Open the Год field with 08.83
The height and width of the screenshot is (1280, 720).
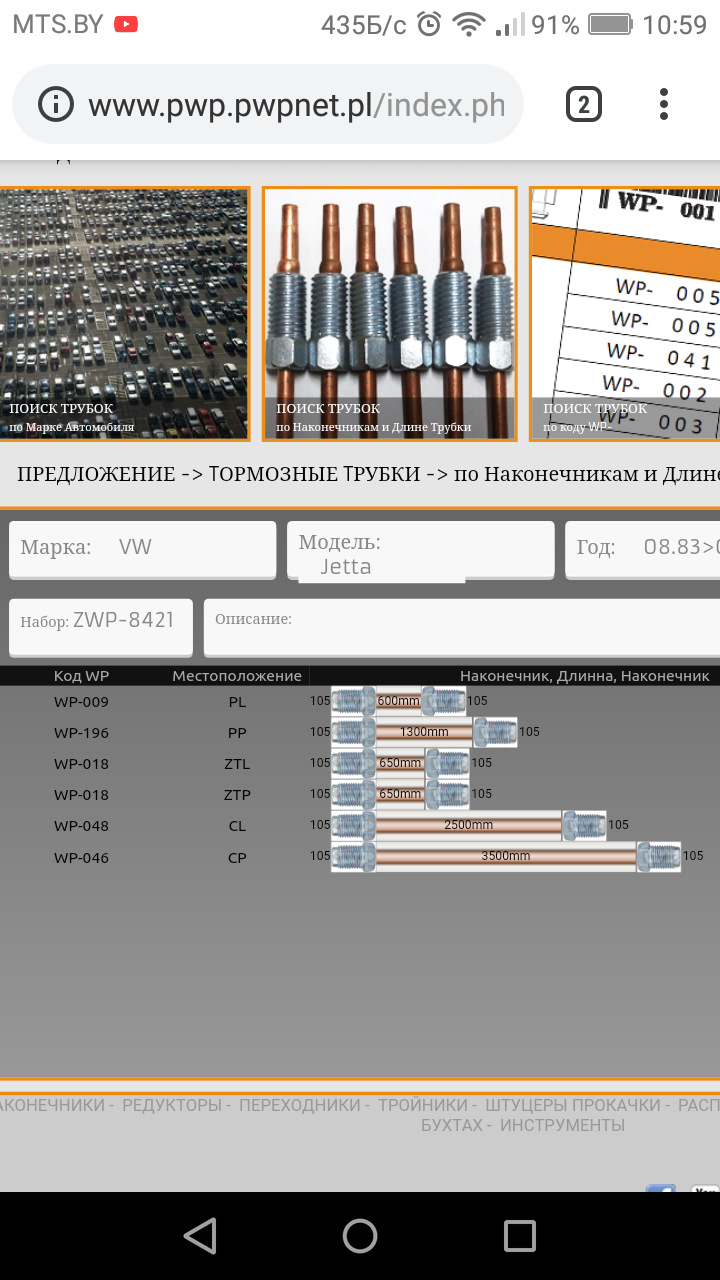click(642, 549)
